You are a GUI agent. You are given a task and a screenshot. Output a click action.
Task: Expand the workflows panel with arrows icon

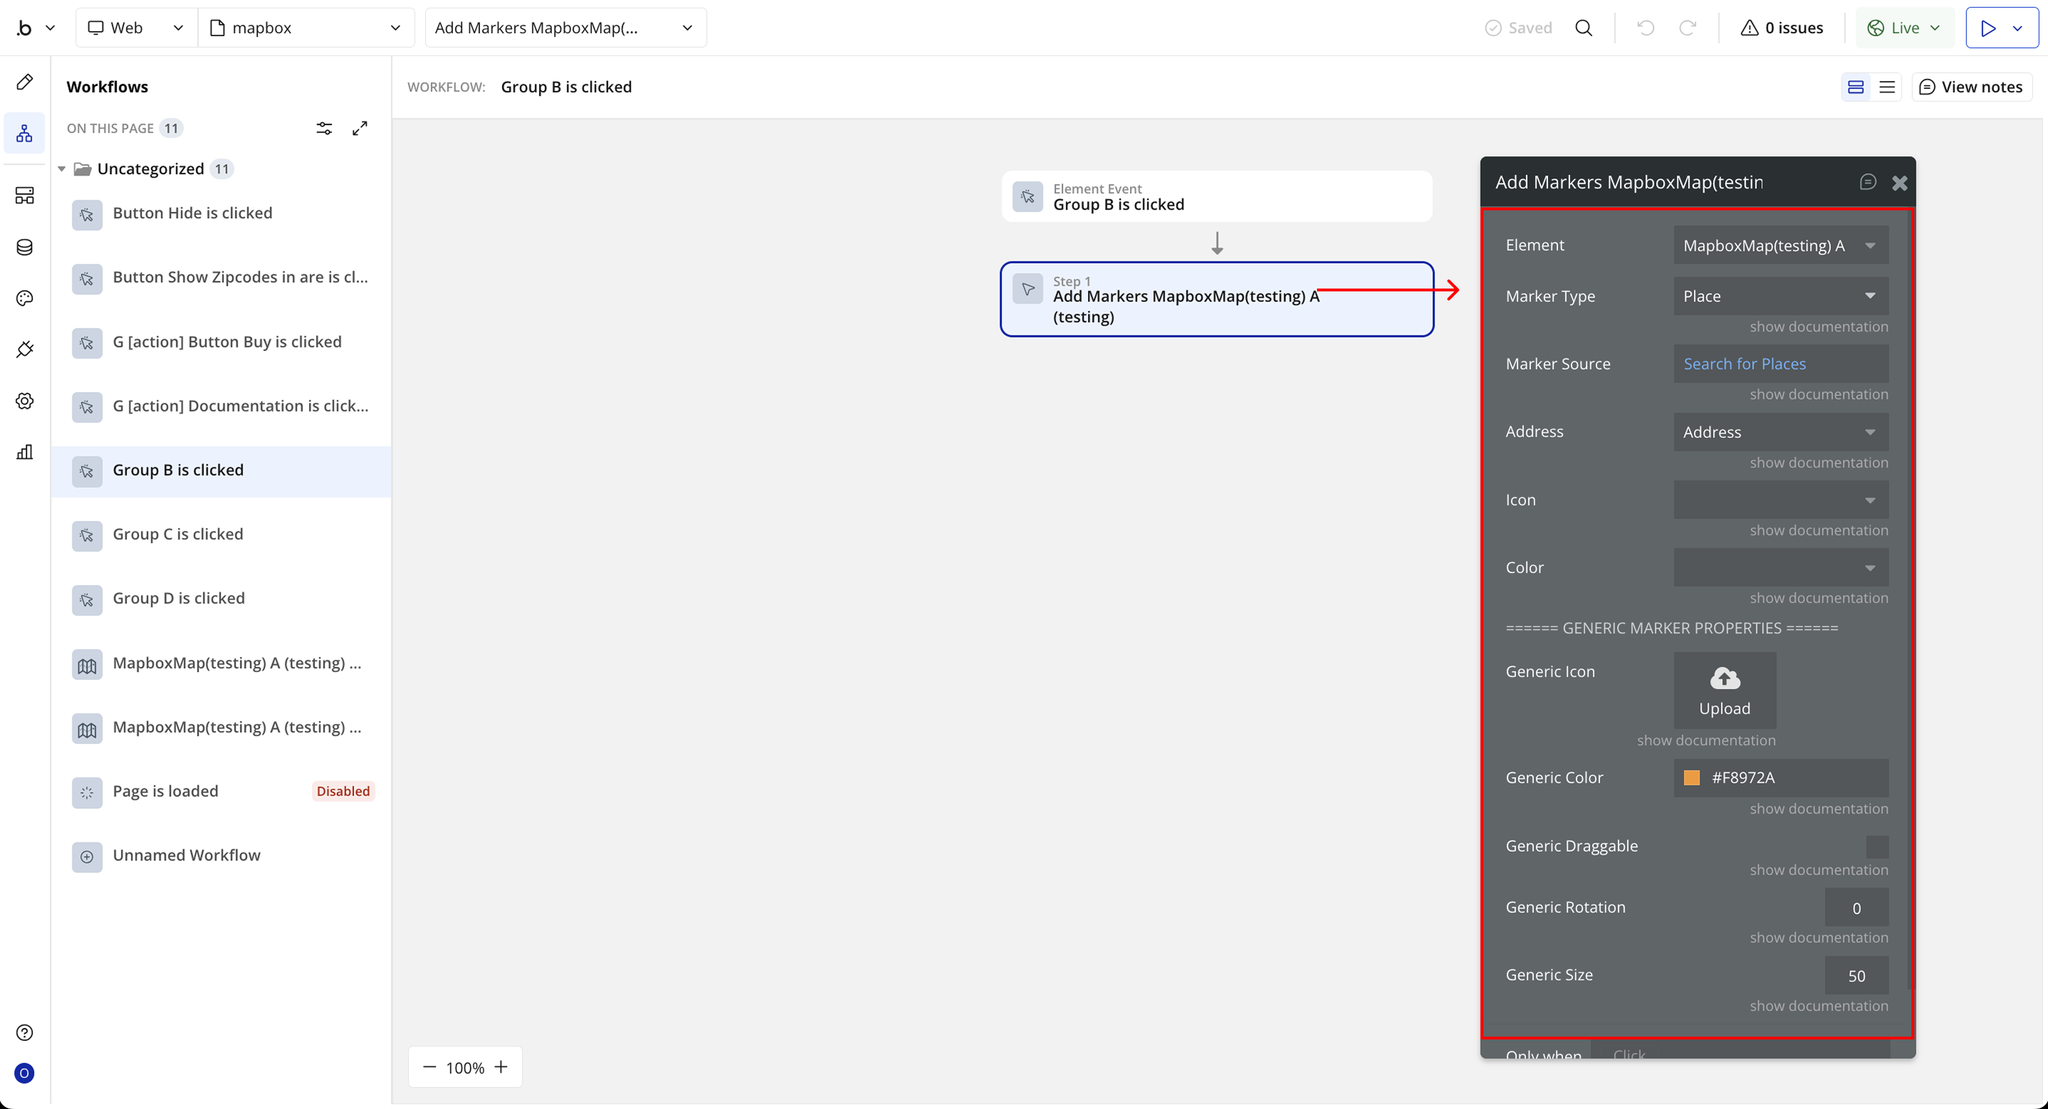[360, 128]
